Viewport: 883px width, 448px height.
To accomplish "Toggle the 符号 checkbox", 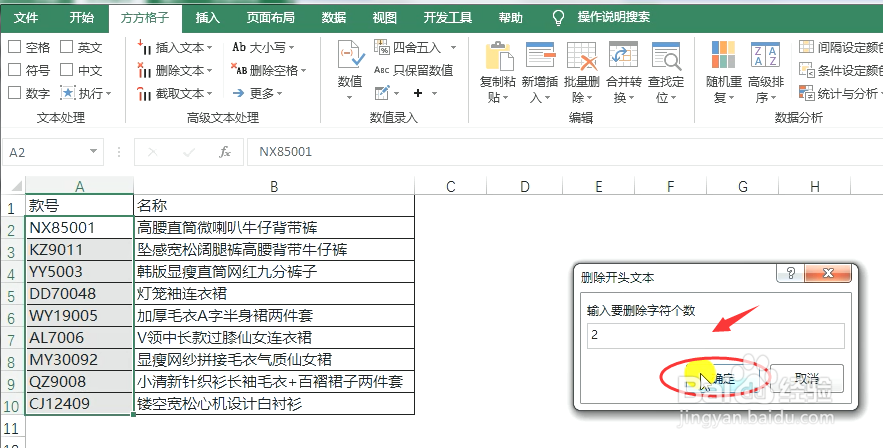I will (15, 70).
